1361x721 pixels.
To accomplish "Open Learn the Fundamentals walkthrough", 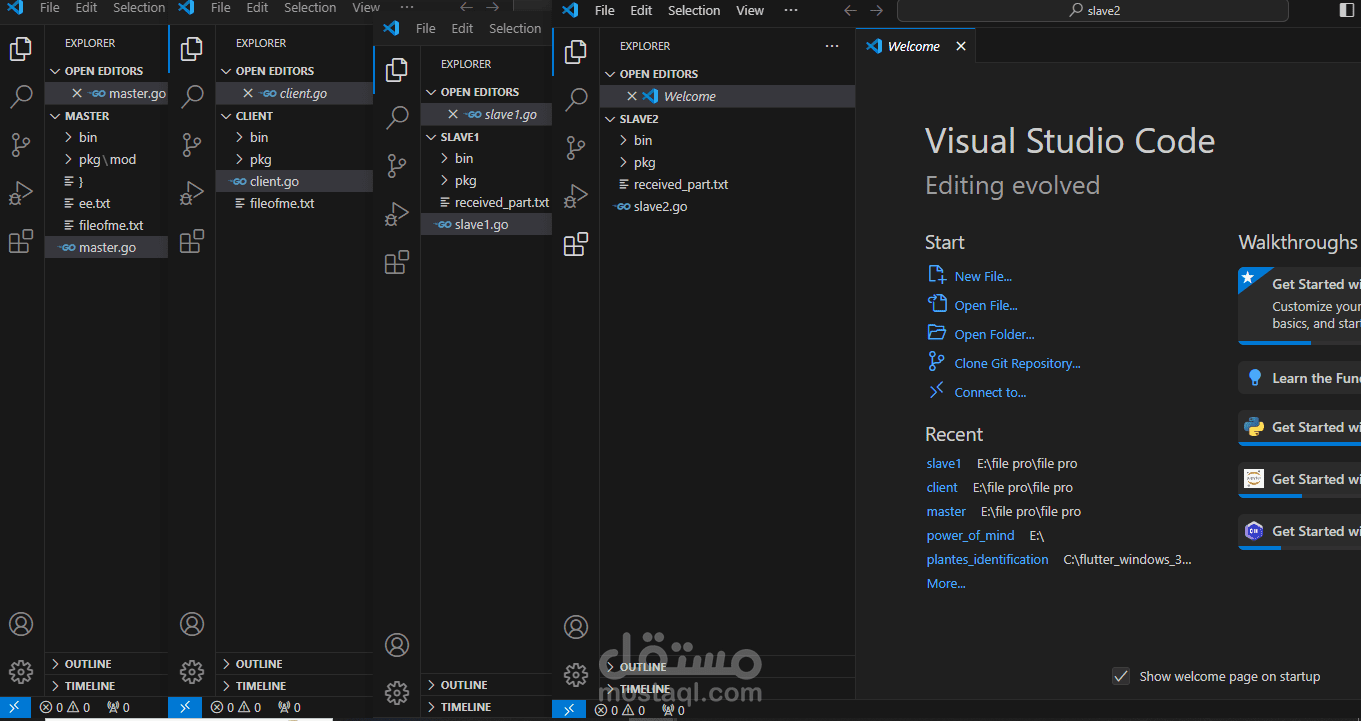I will tap(1300, 378).
